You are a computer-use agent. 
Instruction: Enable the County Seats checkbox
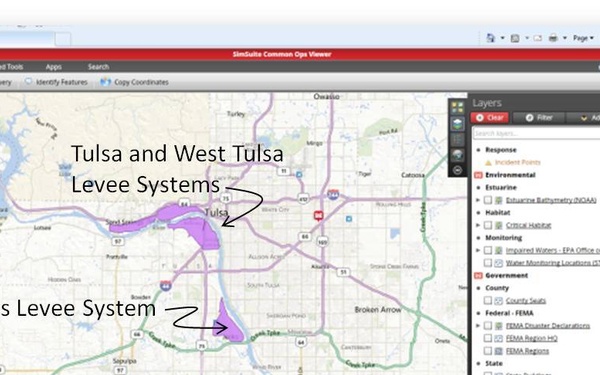488,301
